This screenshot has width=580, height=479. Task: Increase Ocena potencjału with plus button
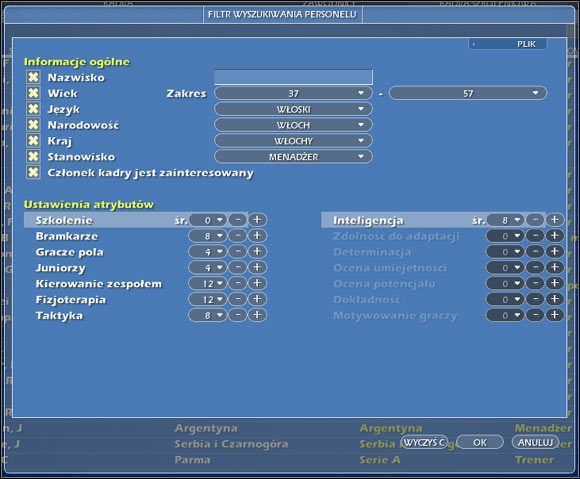point(554,284)
